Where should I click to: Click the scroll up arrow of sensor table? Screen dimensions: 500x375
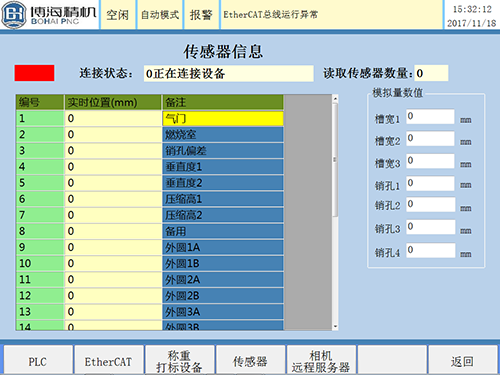click(335, 99)
